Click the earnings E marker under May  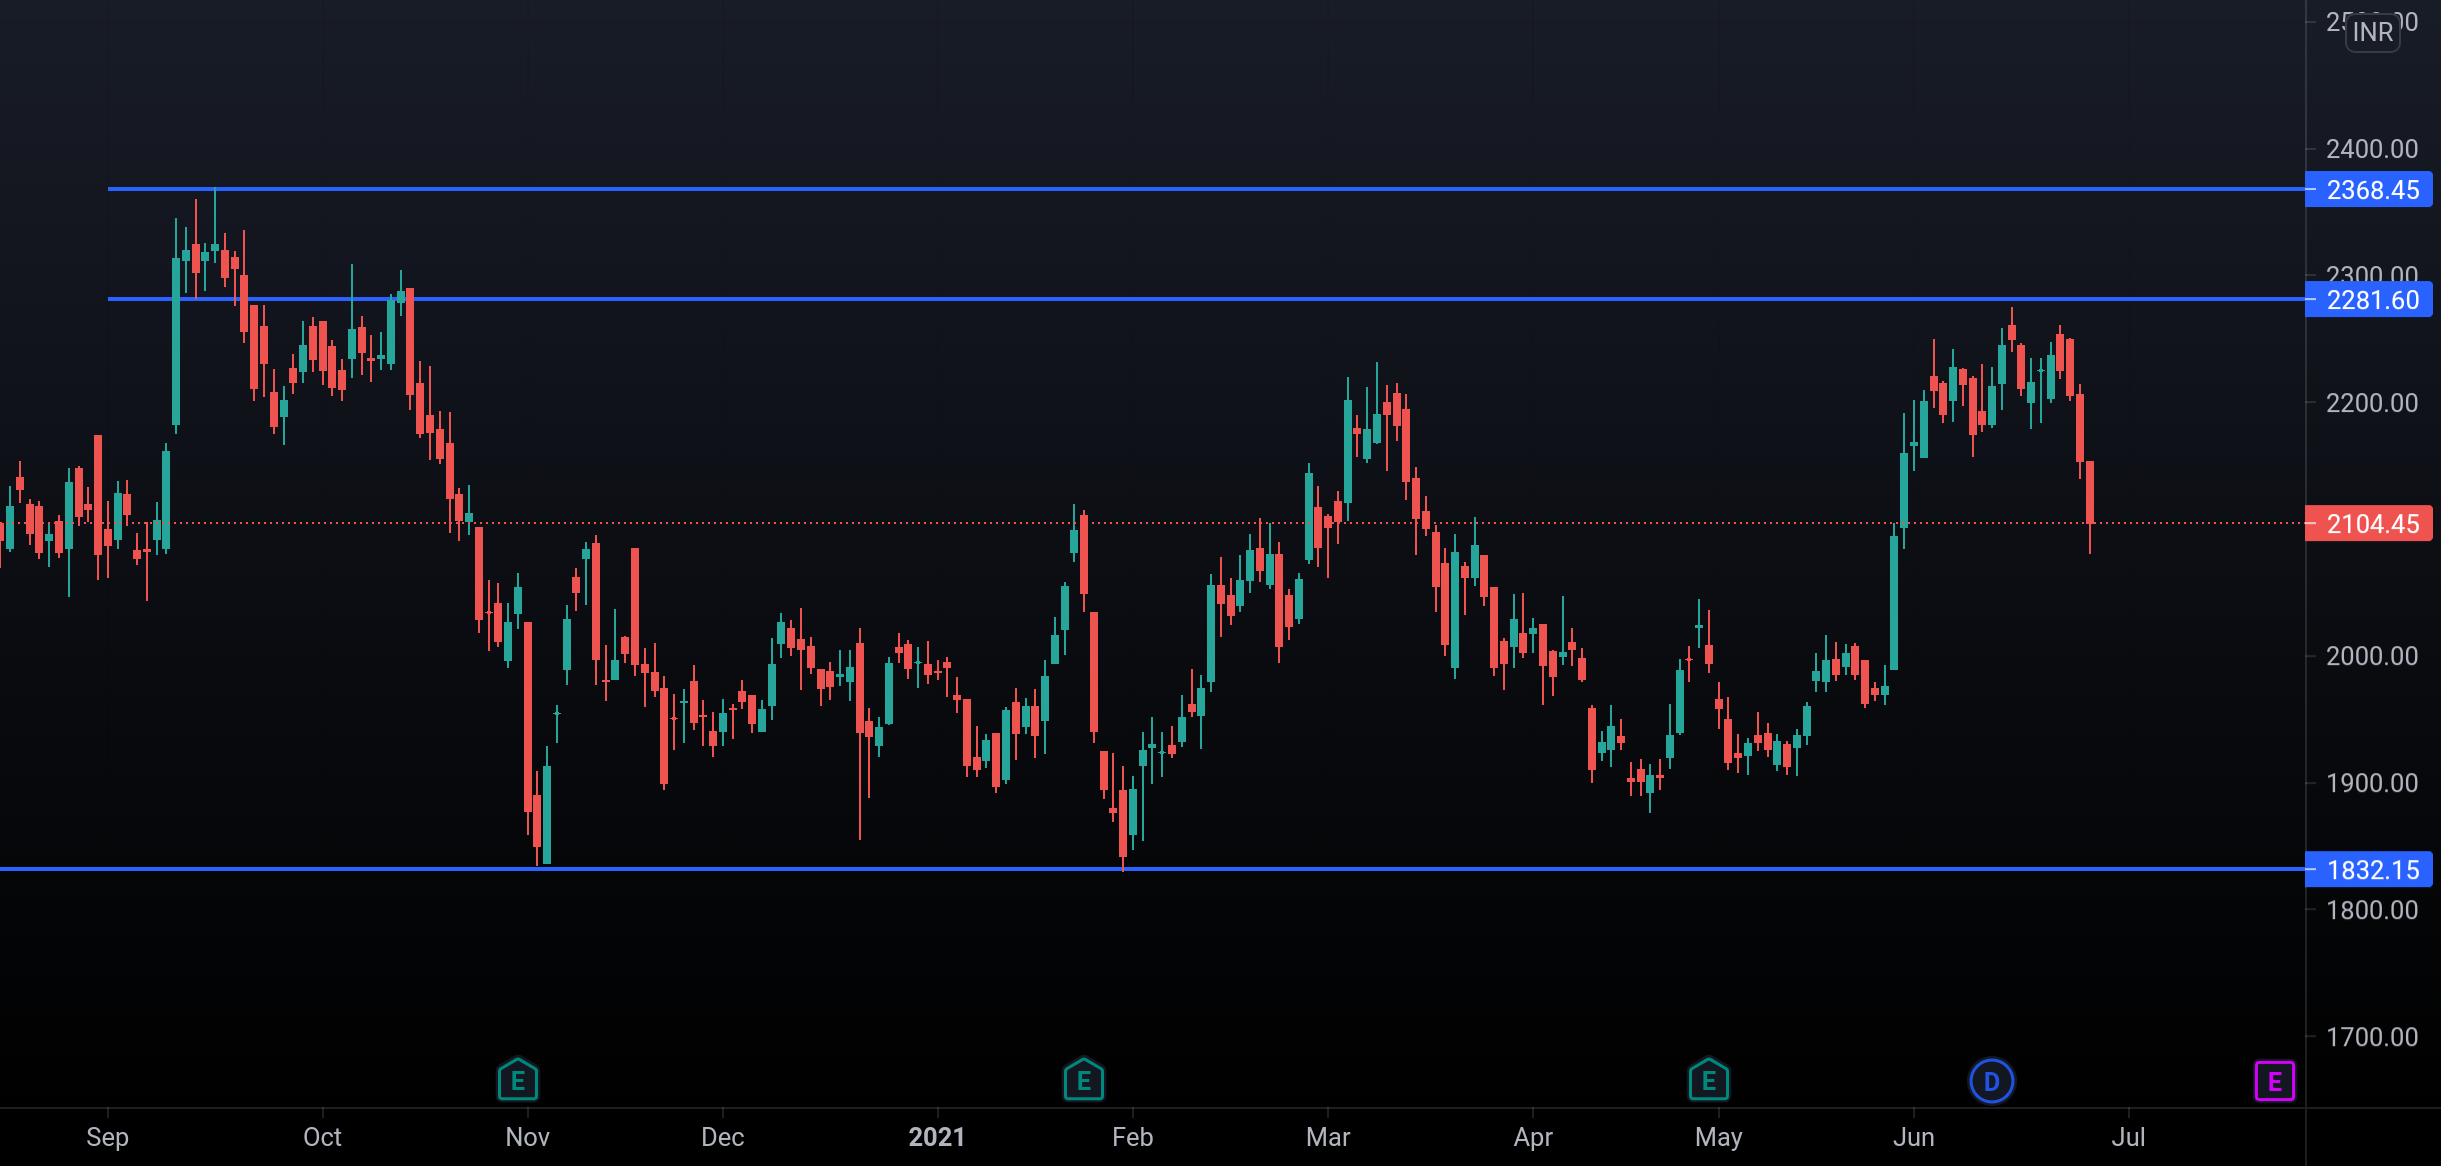[1710, 1080]
